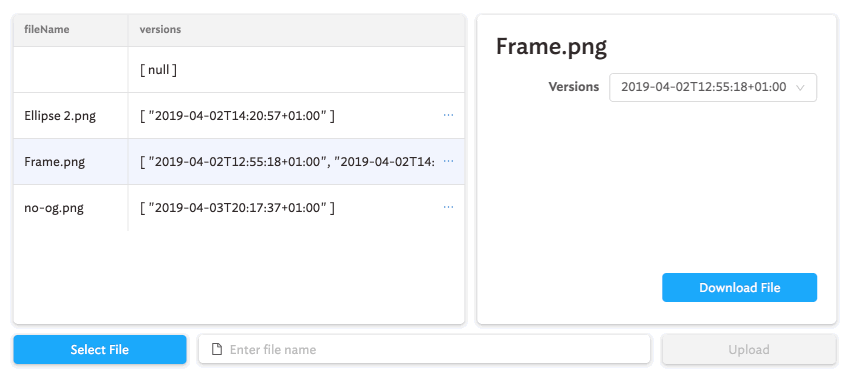Expand the Versions dropdown chevron

click(800, 87)
